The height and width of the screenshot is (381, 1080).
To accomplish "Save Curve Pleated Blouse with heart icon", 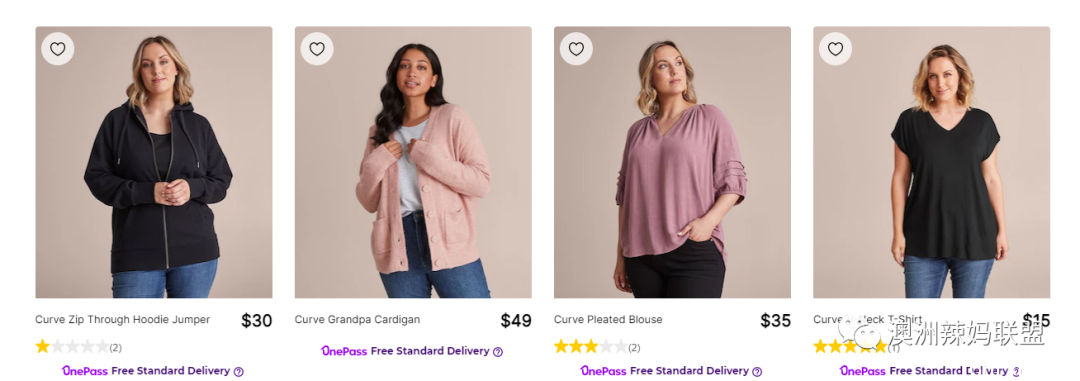I will click(x=577, y=49).
